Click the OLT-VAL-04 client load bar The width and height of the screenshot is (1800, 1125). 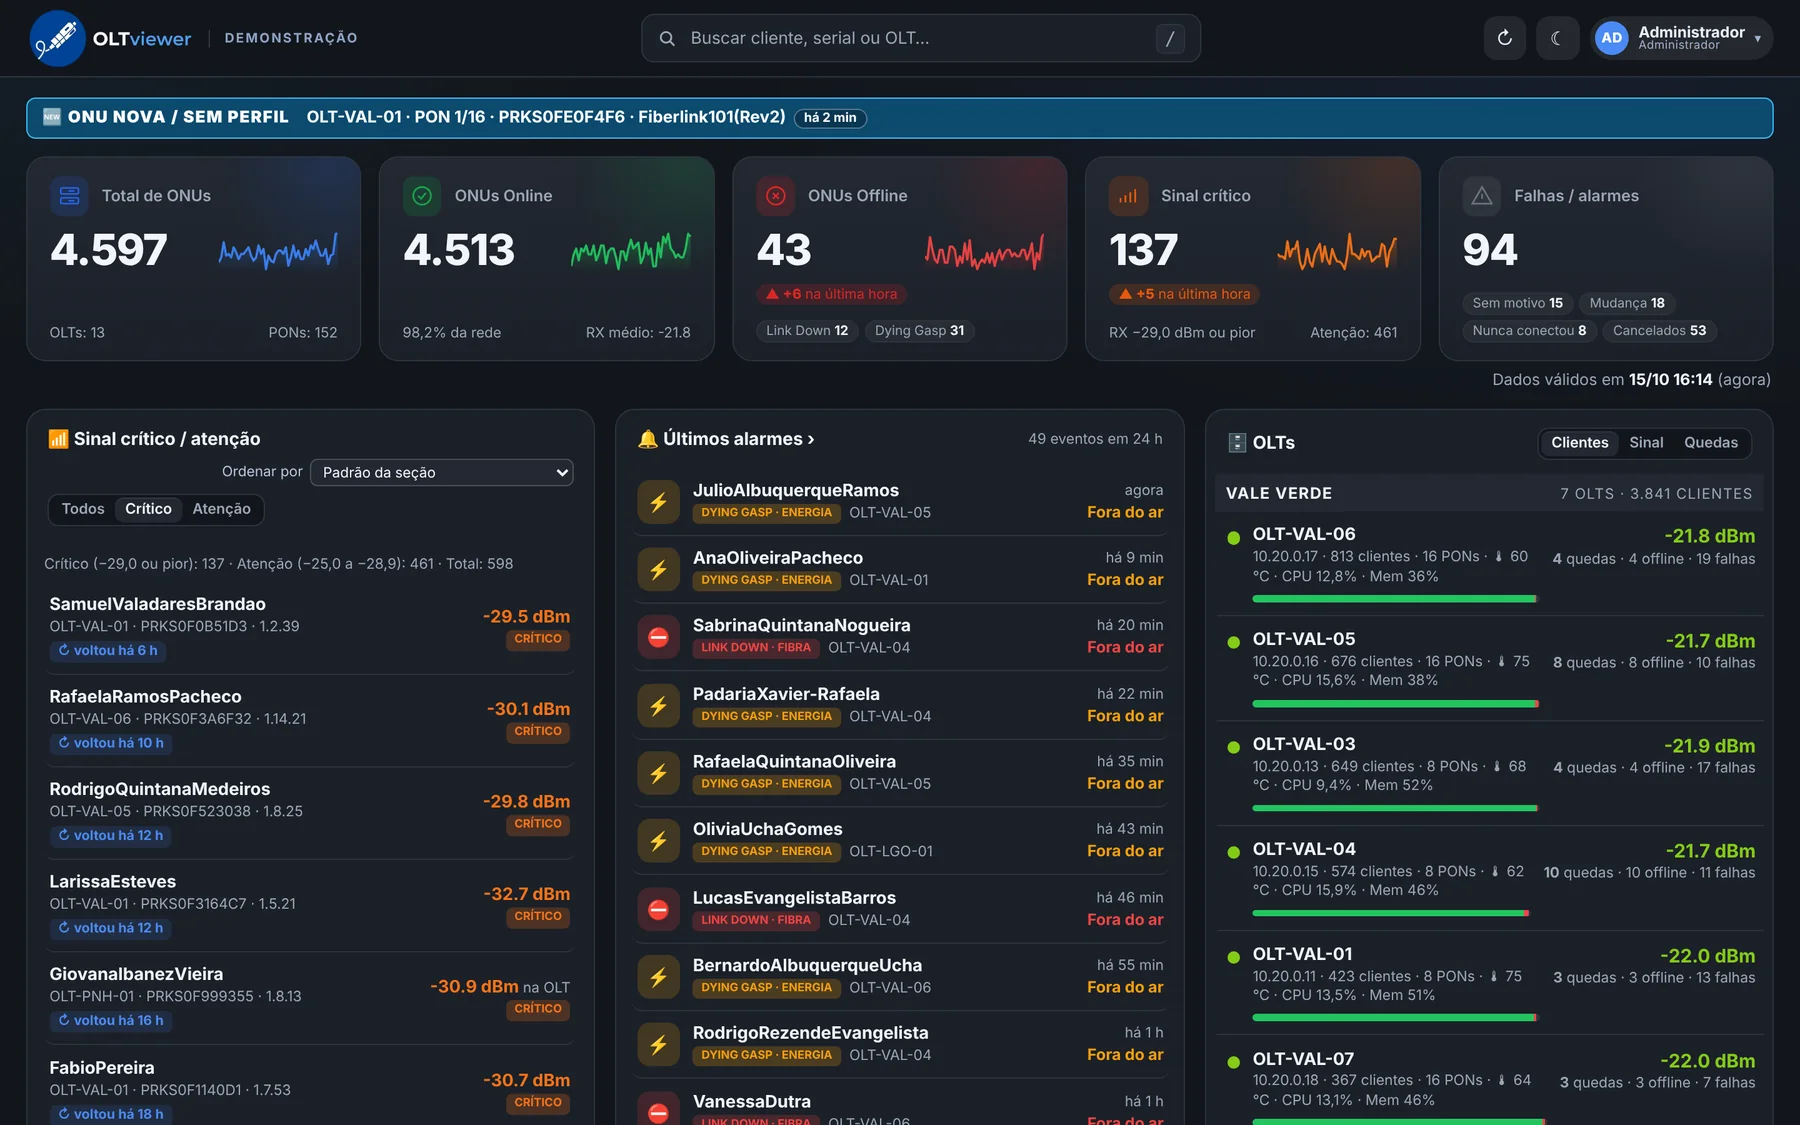click(x=1391, y=913)
